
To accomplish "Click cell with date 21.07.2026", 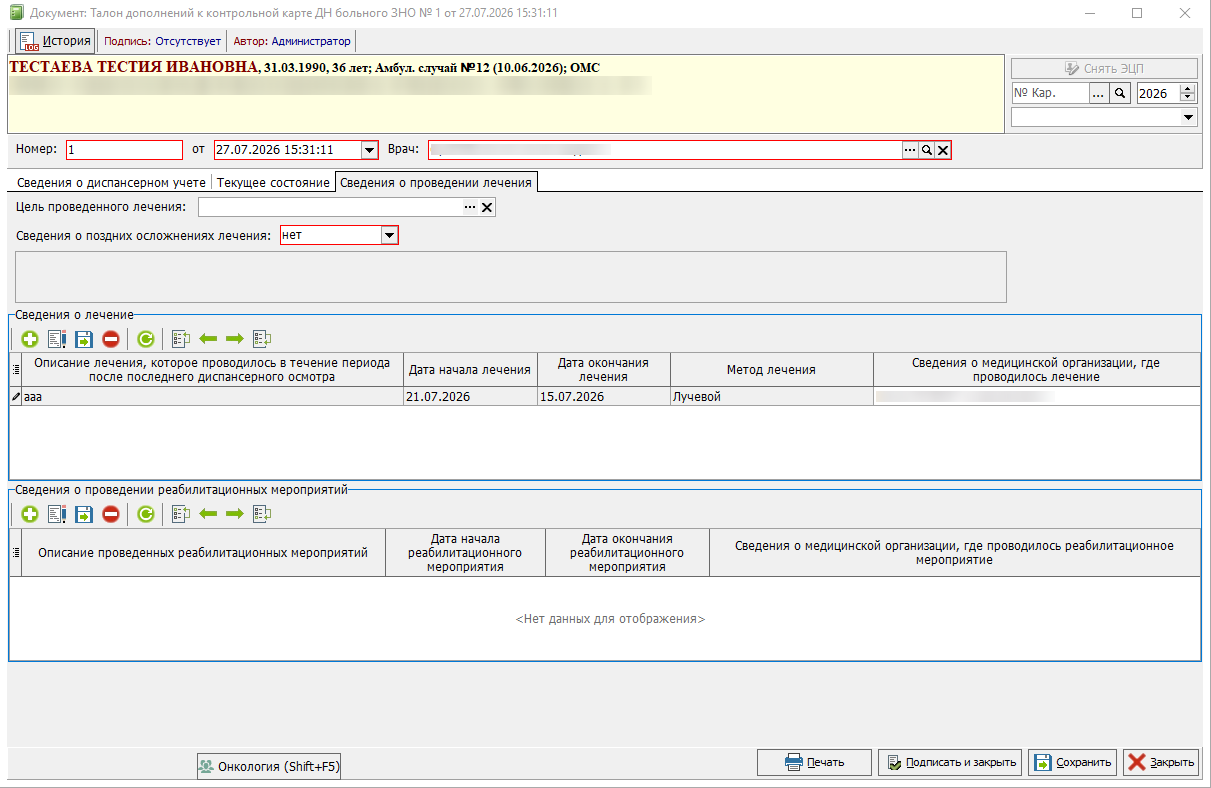I will [470, 397].
